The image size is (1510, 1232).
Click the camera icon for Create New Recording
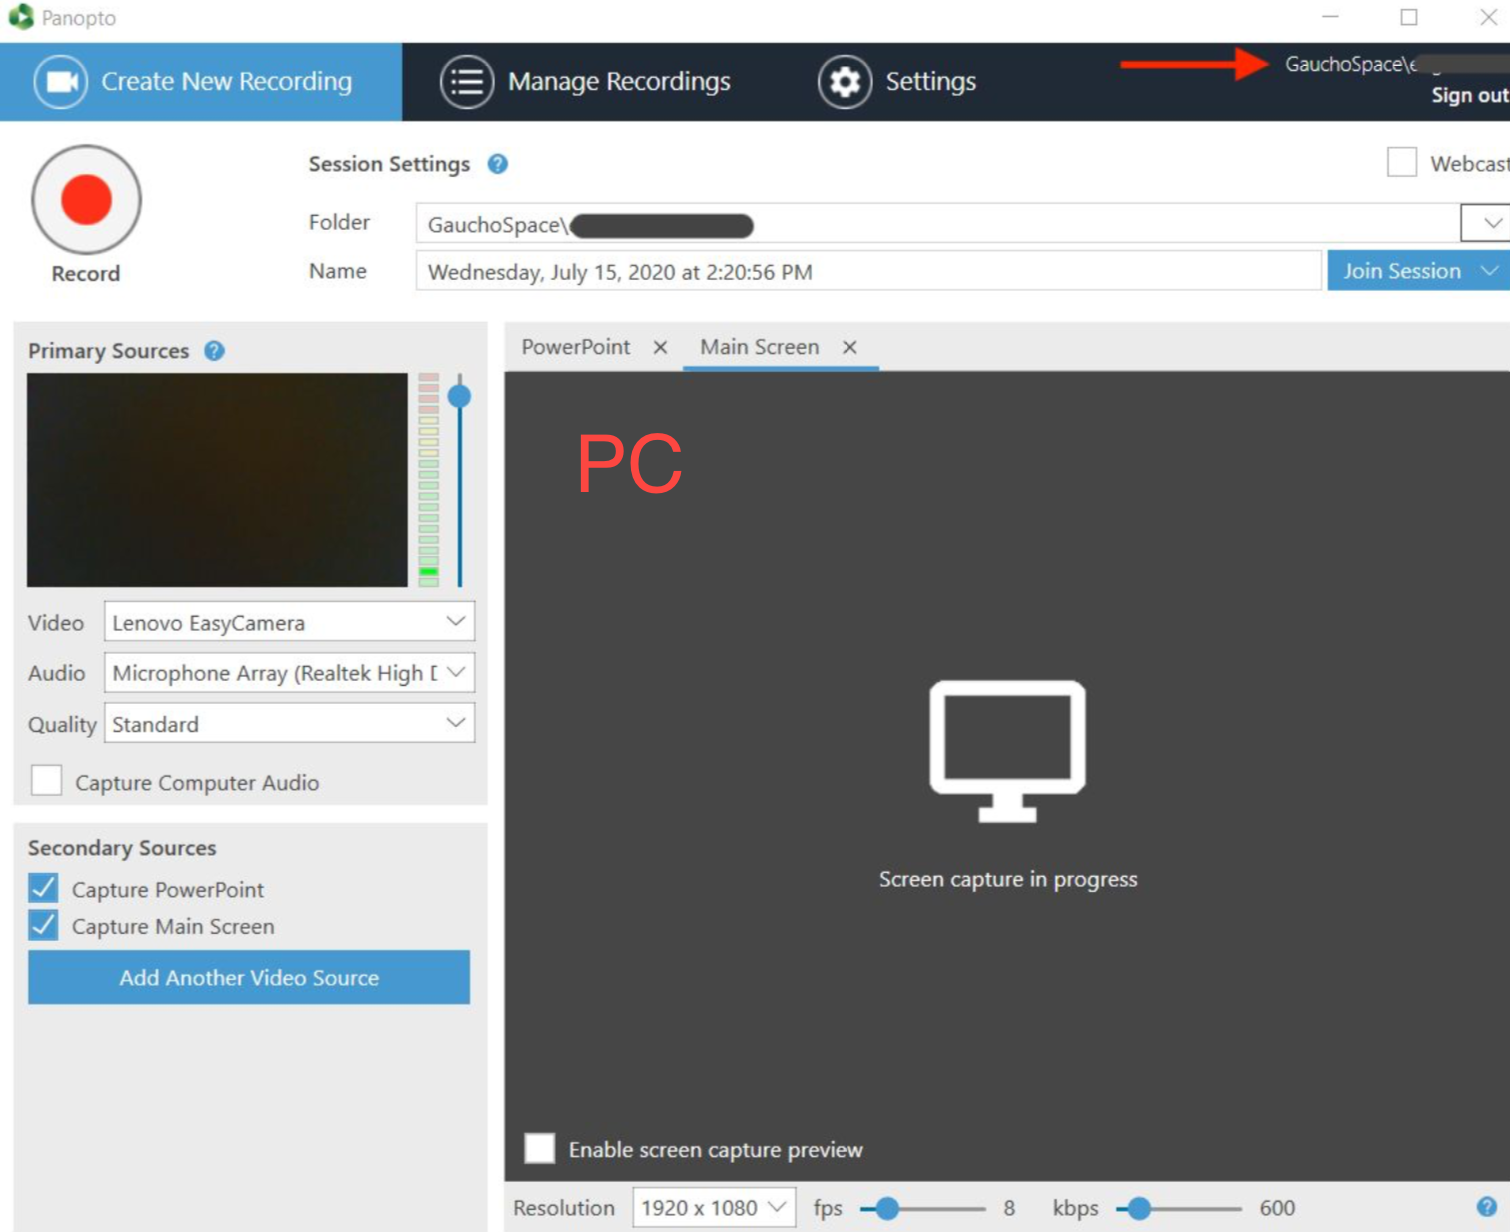[61, 81]
